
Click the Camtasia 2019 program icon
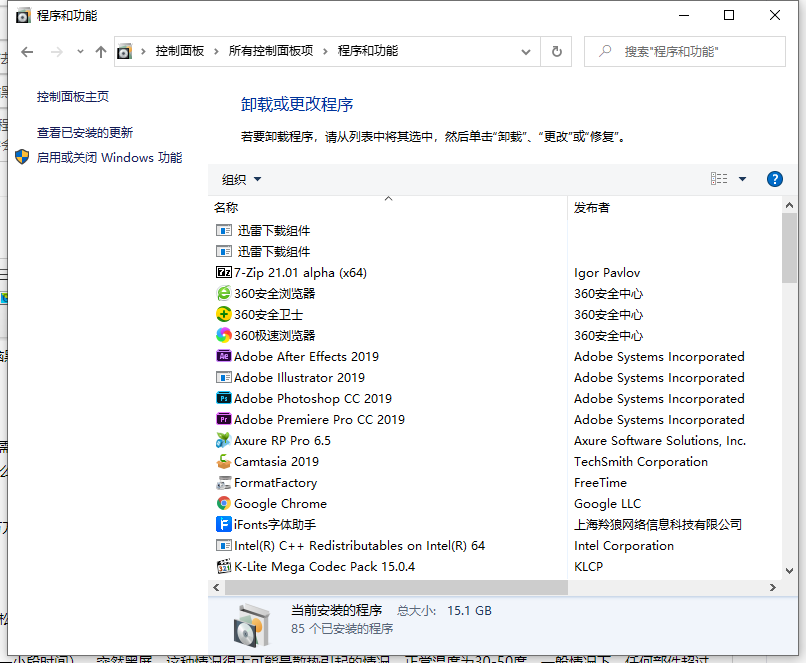tap(224, 461)
